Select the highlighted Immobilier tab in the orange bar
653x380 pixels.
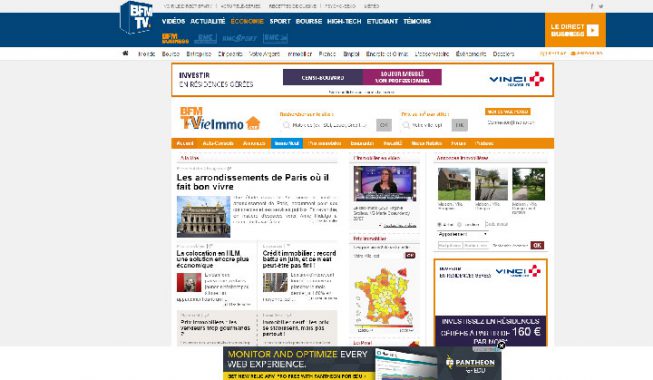pyautogui.click(x=287, y=143)
